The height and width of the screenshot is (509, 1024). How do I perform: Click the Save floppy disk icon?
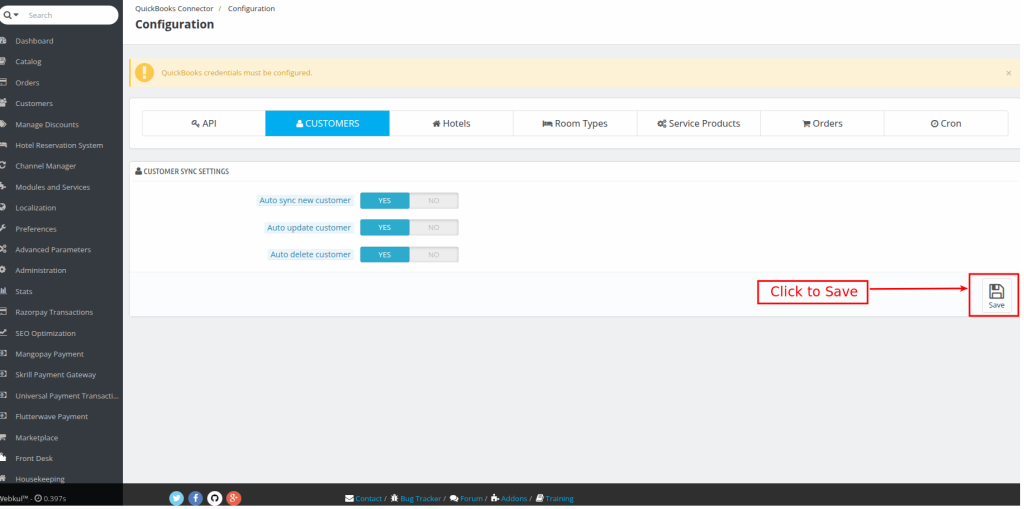point(997,291)
